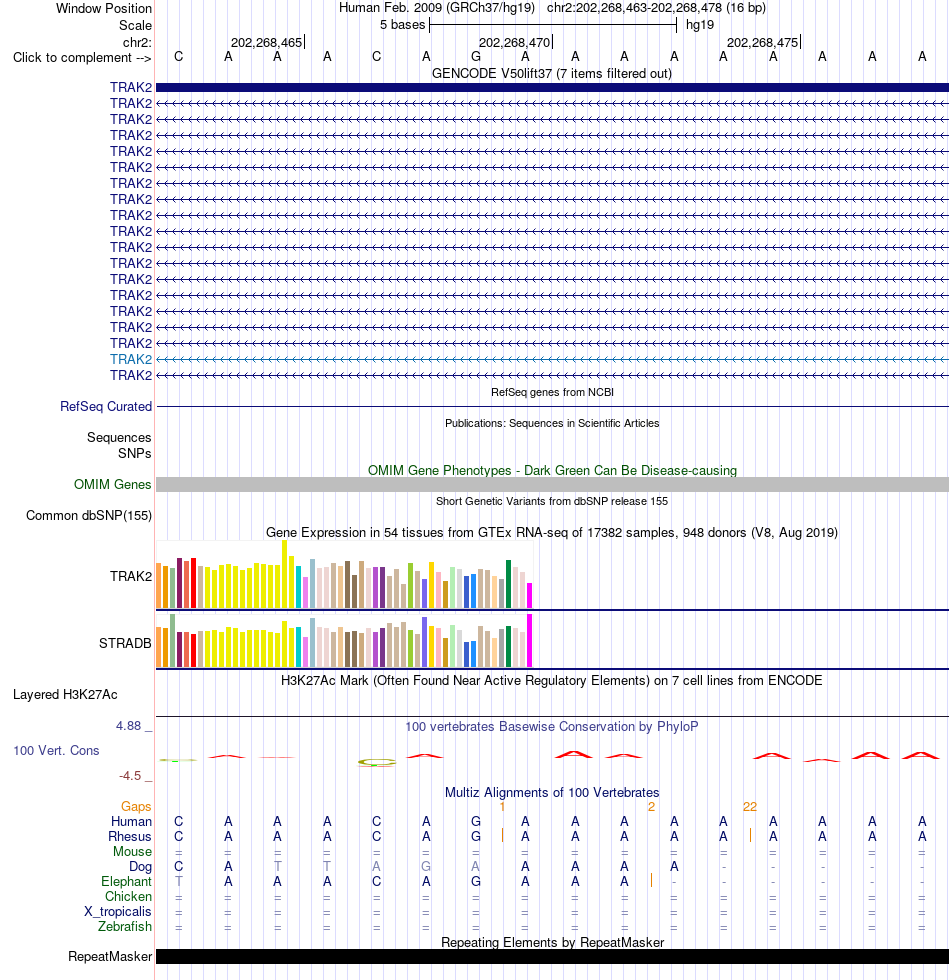Click the 'Sequences' track label
Viewport: 950px width, 980px height.
119,438
